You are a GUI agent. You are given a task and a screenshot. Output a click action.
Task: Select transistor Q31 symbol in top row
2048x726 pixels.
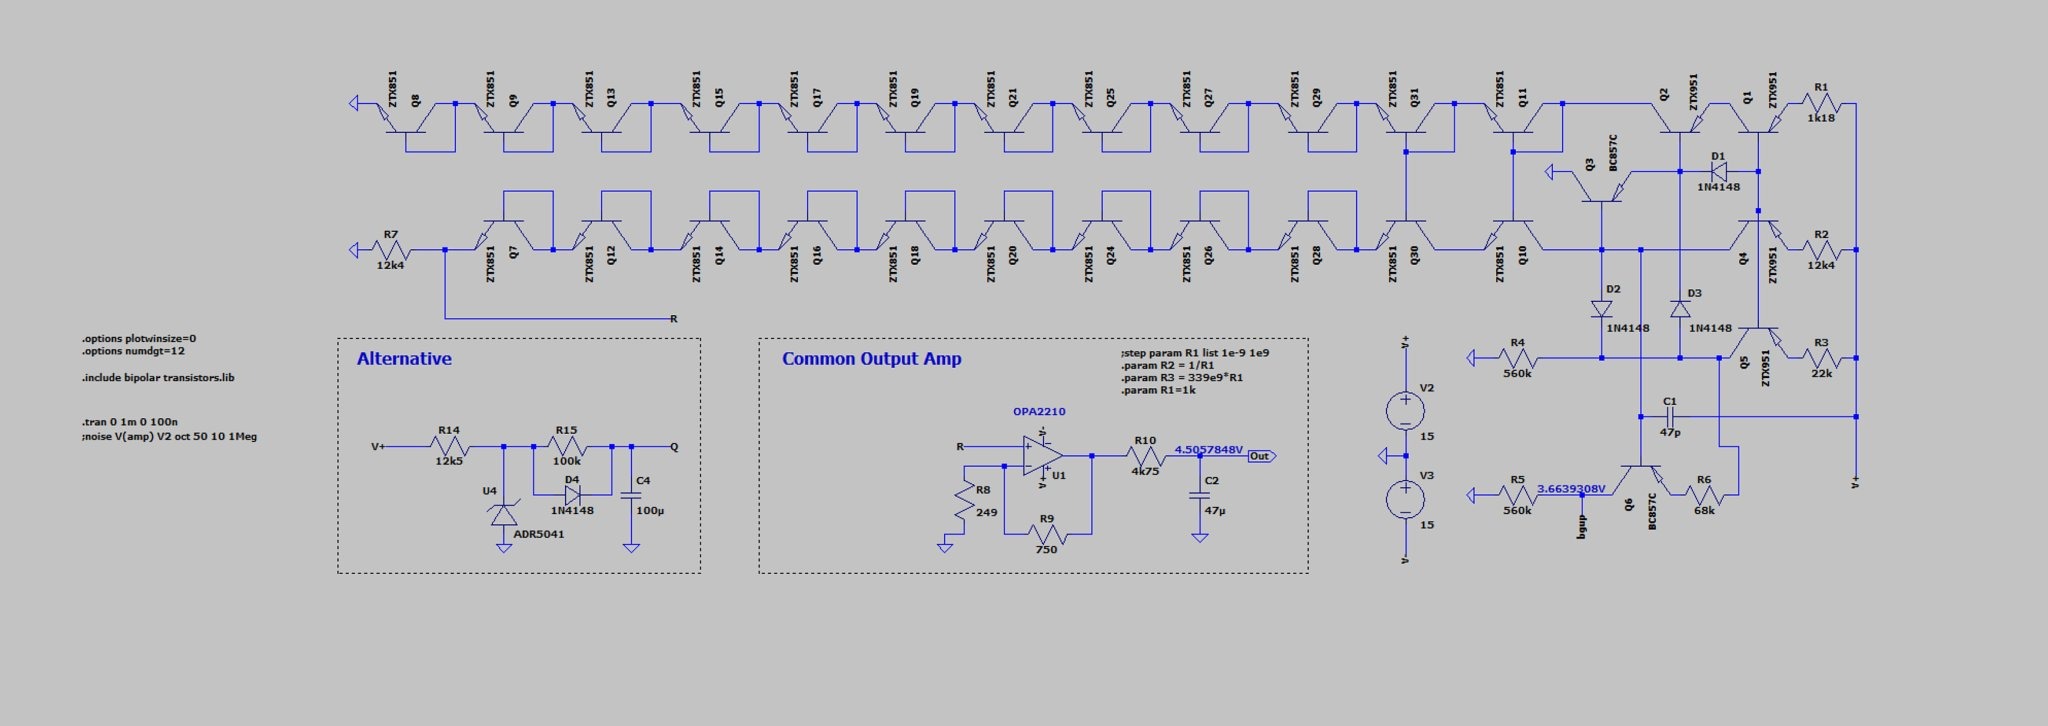pos(1405,118)
